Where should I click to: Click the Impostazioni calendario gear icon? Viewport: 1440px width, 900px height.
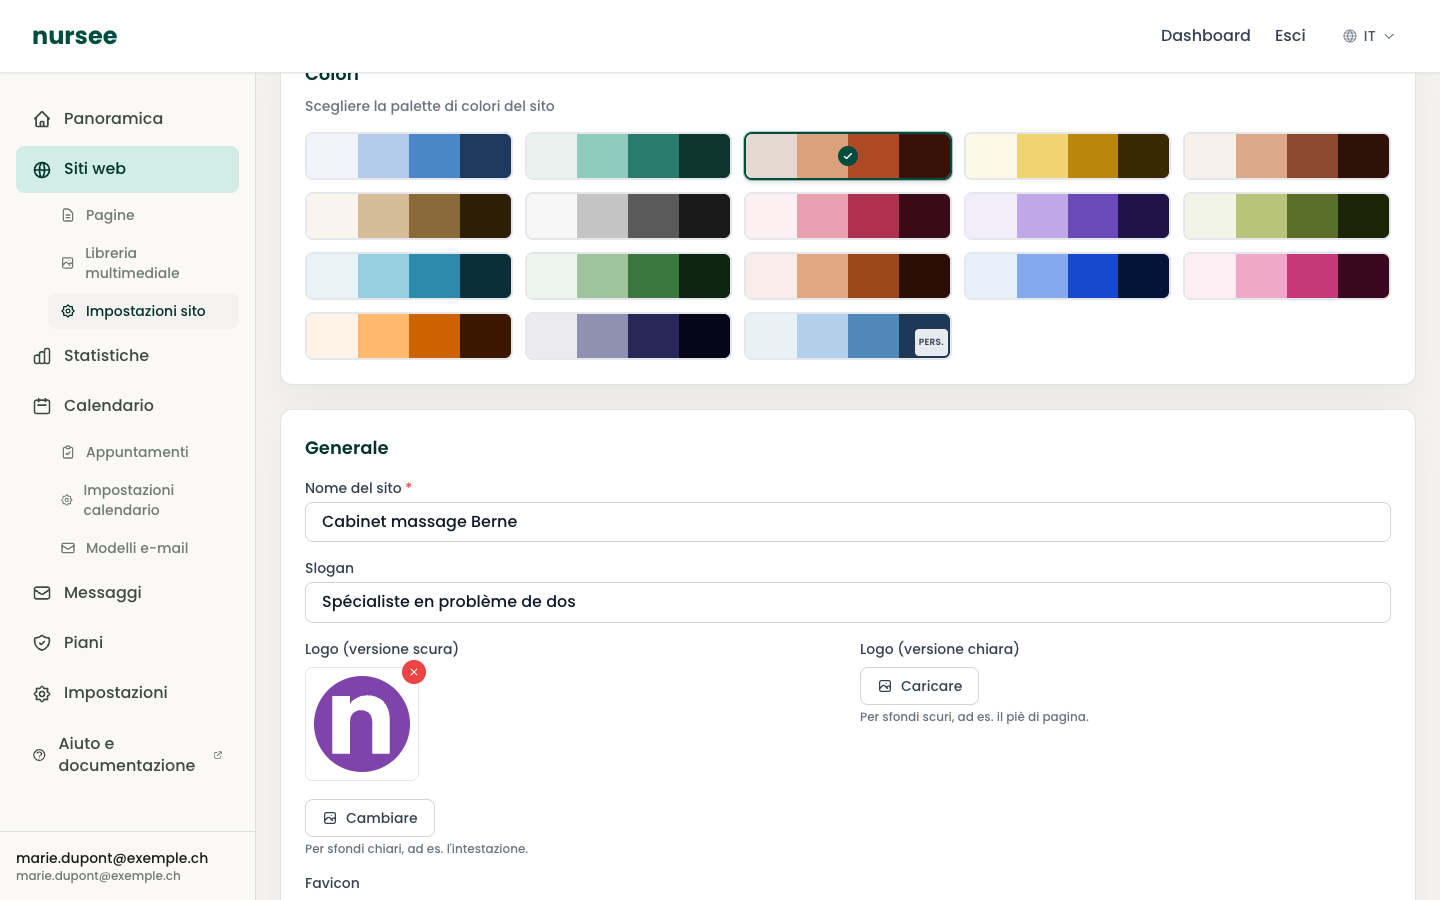(67, 500)
